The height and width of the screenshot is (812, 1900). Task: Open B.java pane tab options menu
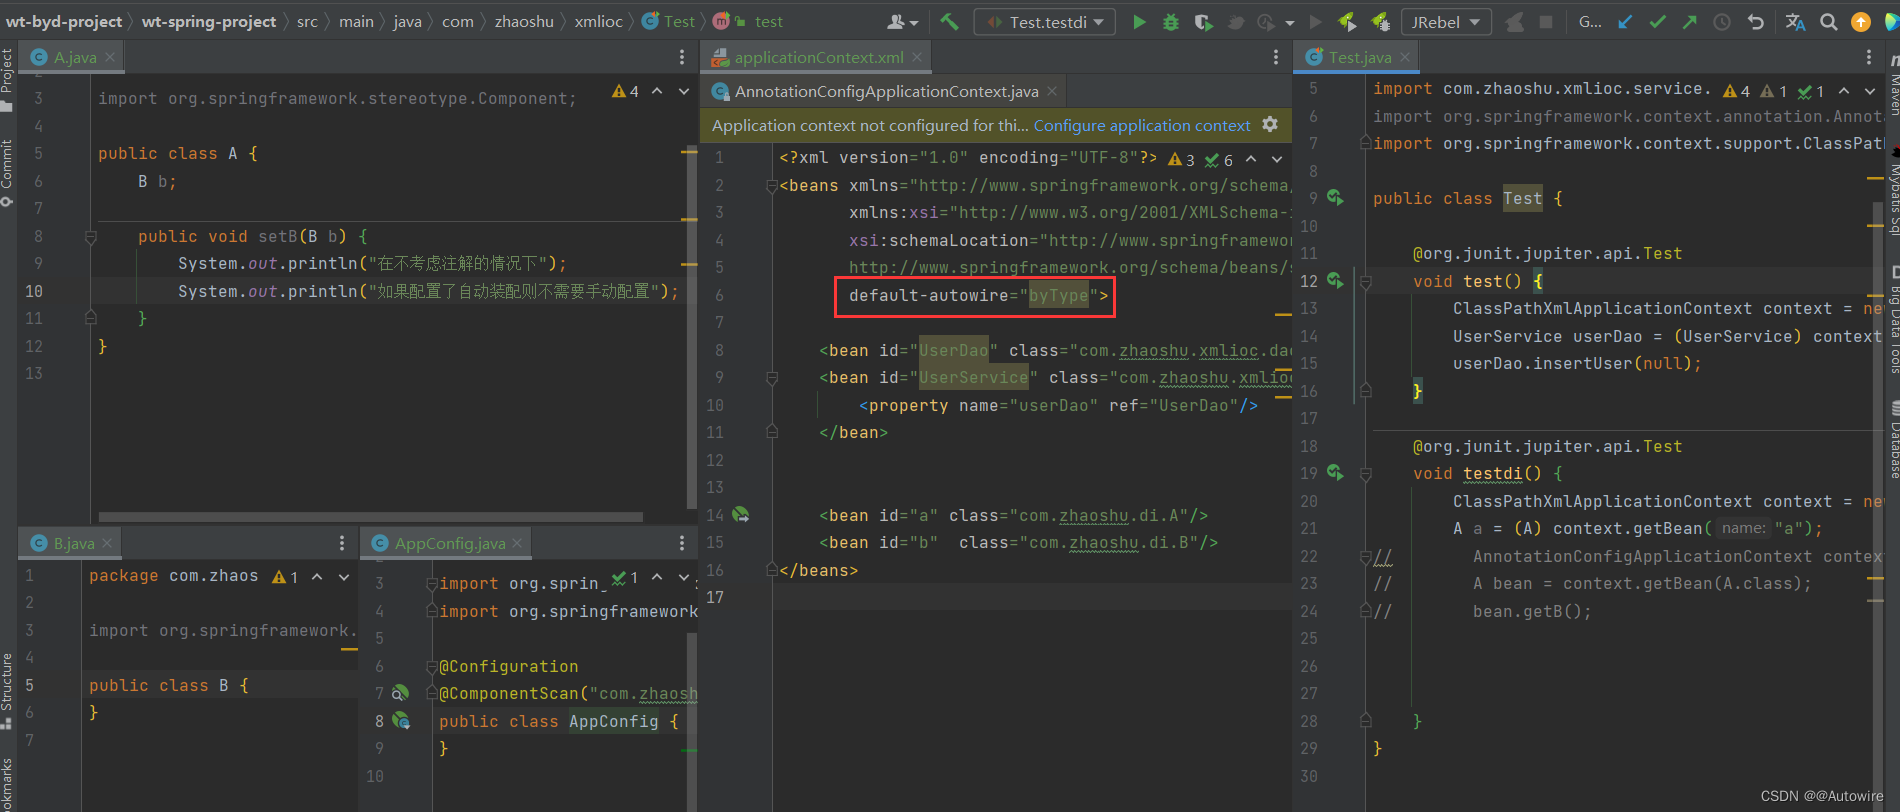(342, 543)
